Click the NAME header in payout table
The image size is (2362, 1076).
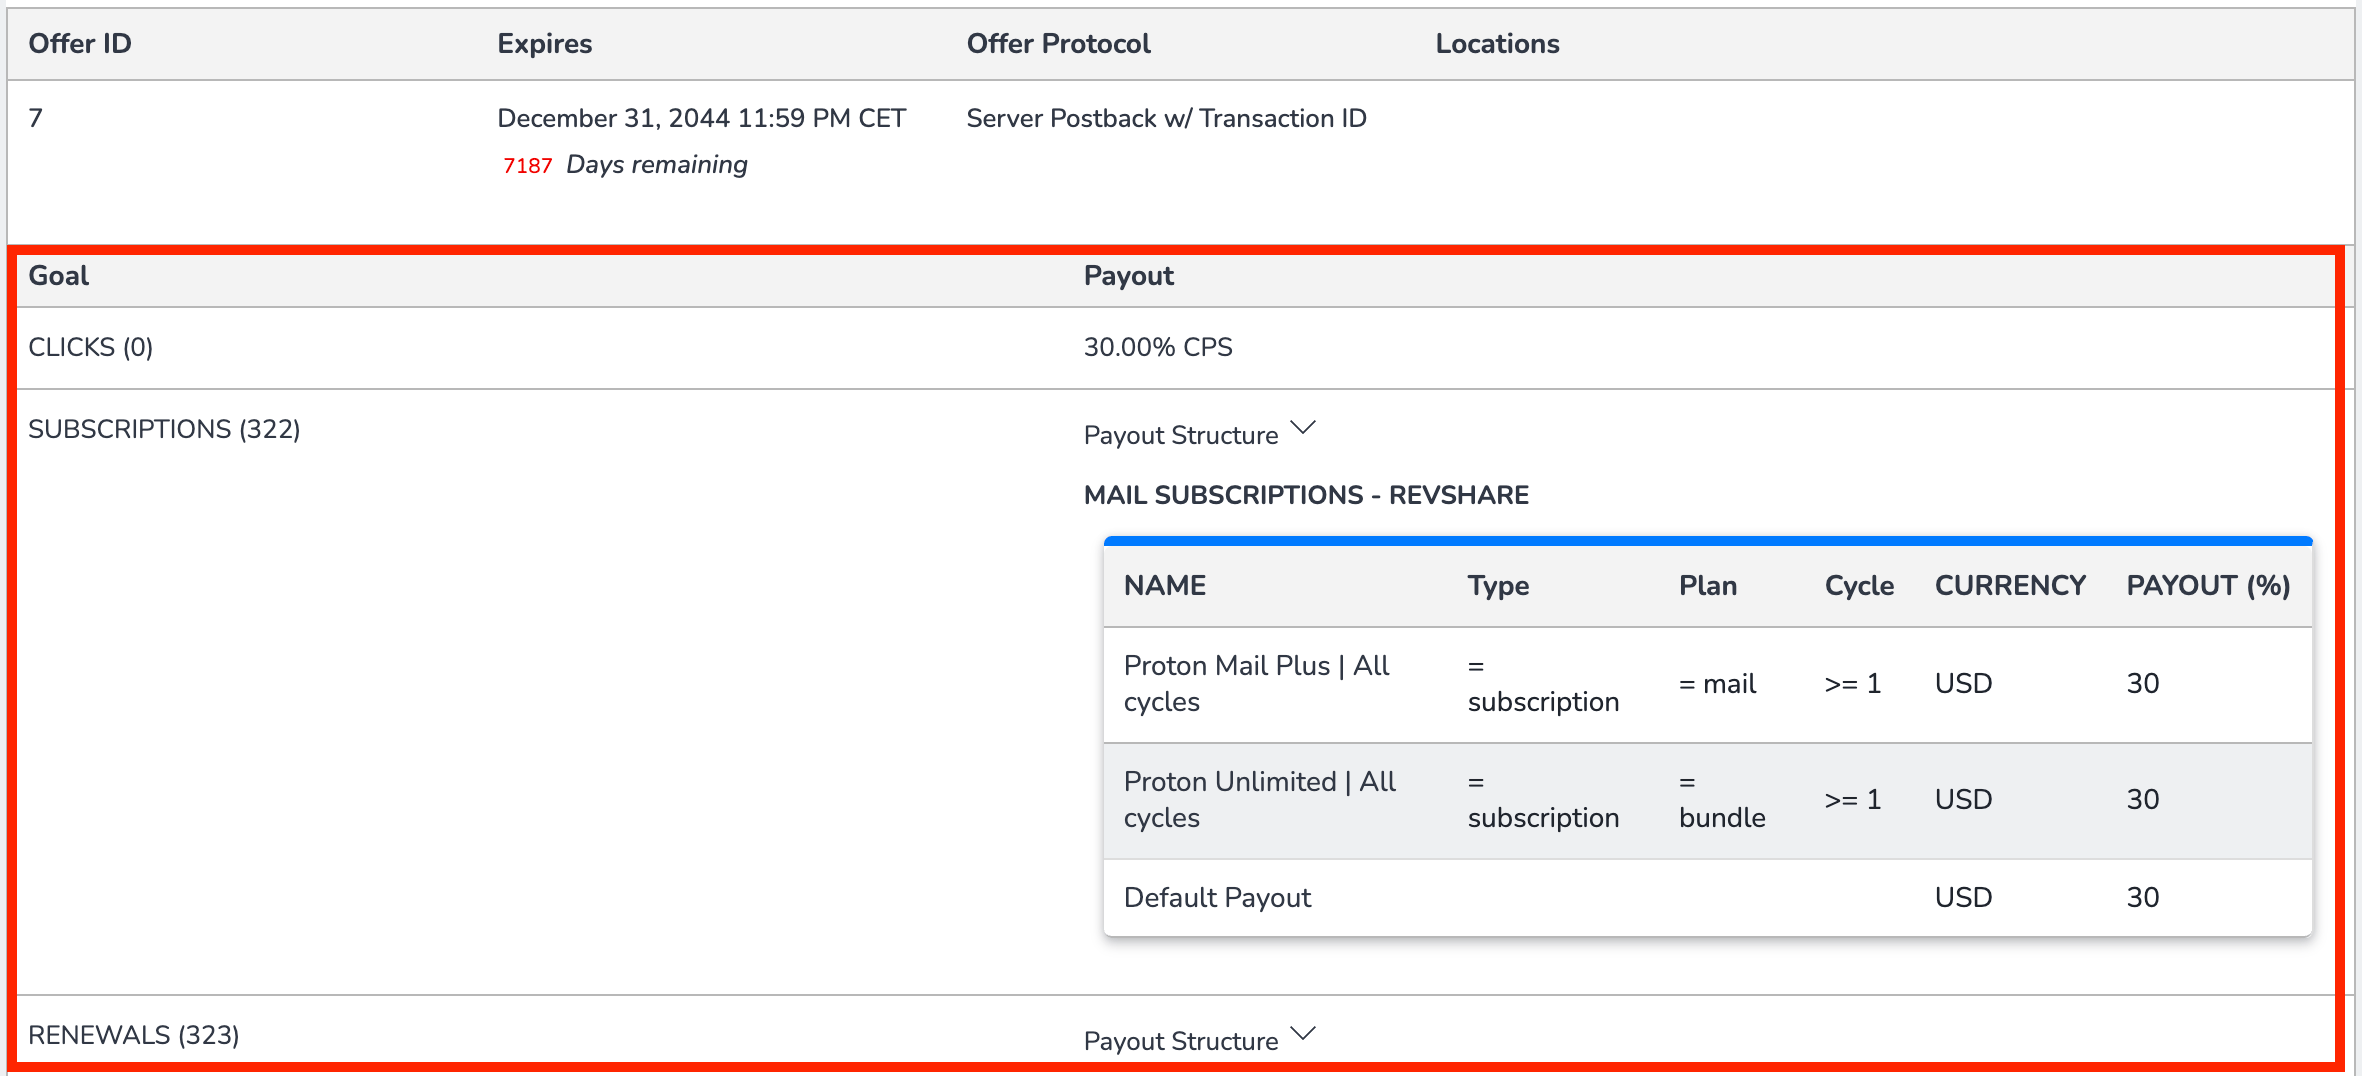point(1165,585)
